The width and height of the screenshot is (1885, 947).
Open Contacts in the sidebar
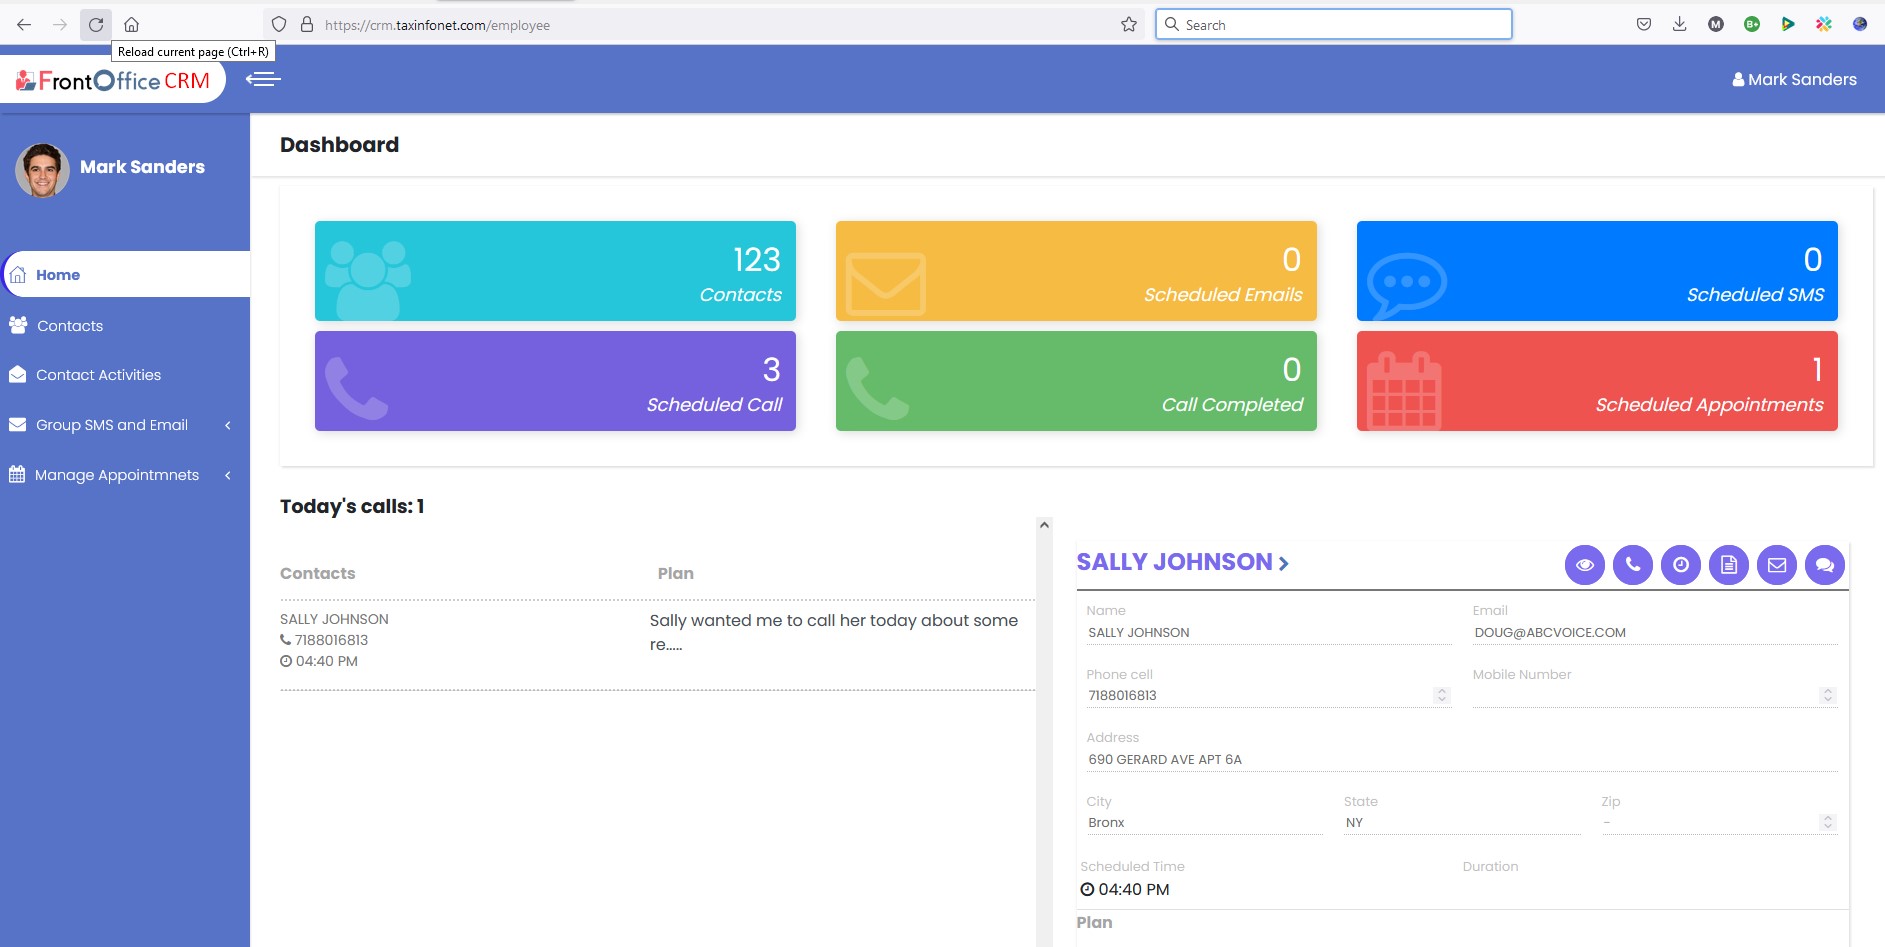click(x=70, y=326)
